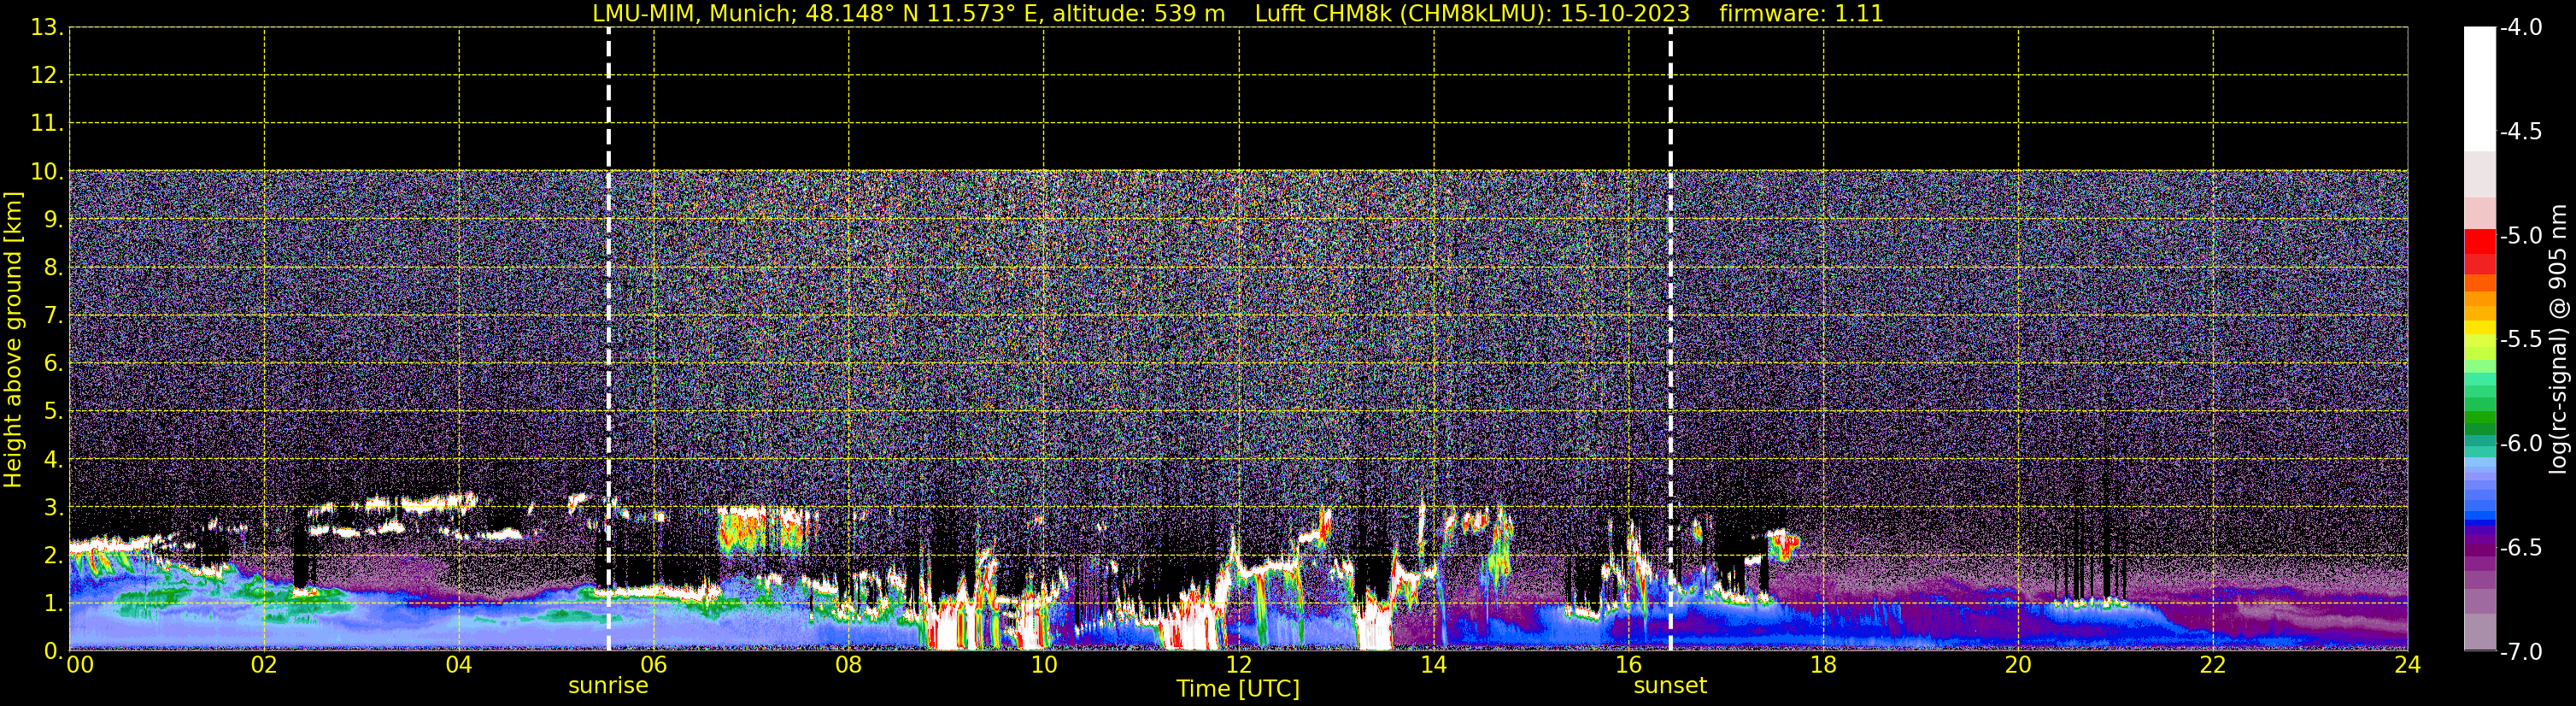Click time axis tick label 18
Screen dimensions: 2576x706
pyautogui.click(x=1824, y=665)
